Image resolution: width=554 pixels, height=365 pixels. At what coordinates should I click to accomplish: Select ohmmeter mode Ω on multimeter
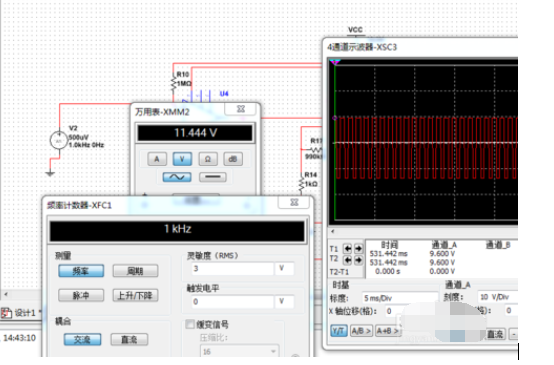208,159
